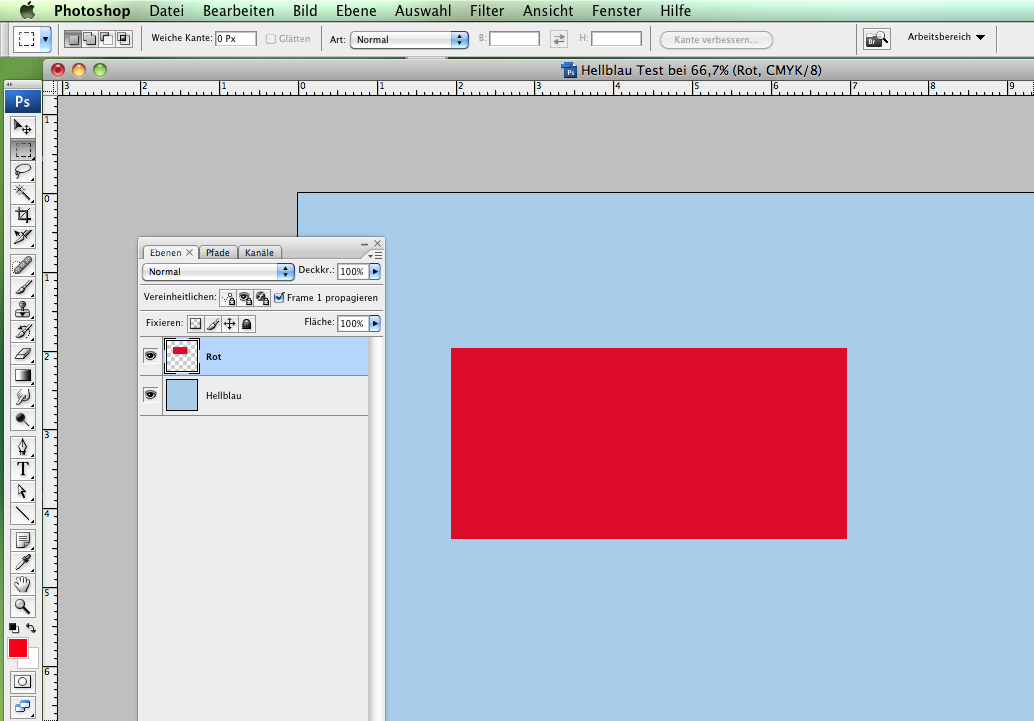Image resolution: width=1034 pixels, height=721 pixels.
Task: Hide the Rot layer via eye icon
Action: [150, 356]
